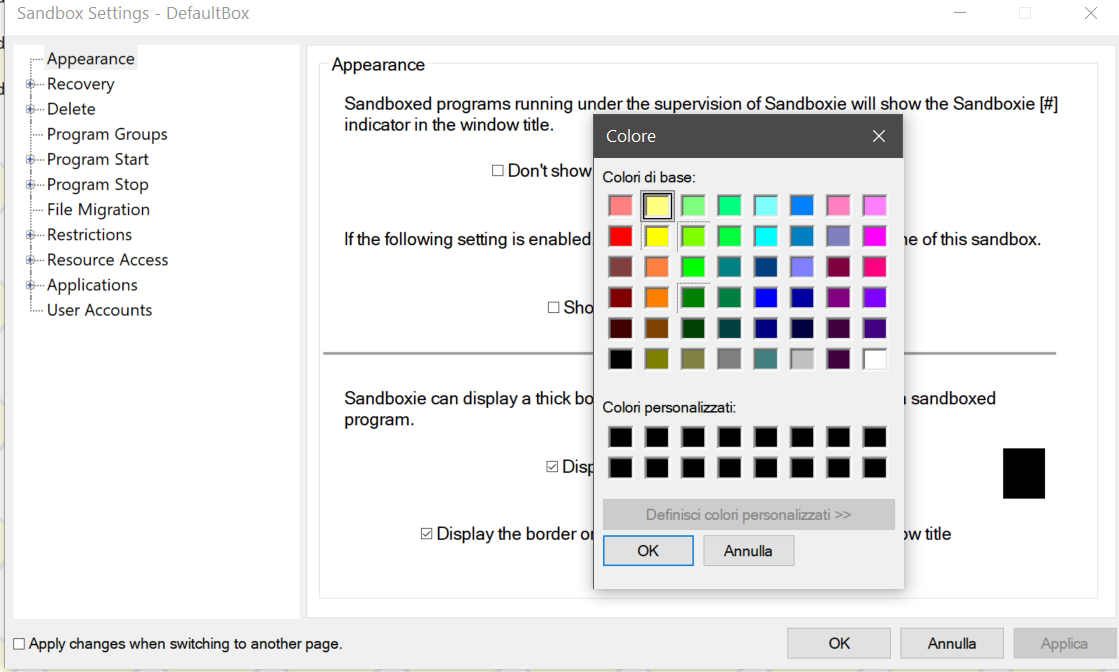Viewport: 1119px width, 672px height.
Task: Open Program Start settings page
Action: (98, 159)
